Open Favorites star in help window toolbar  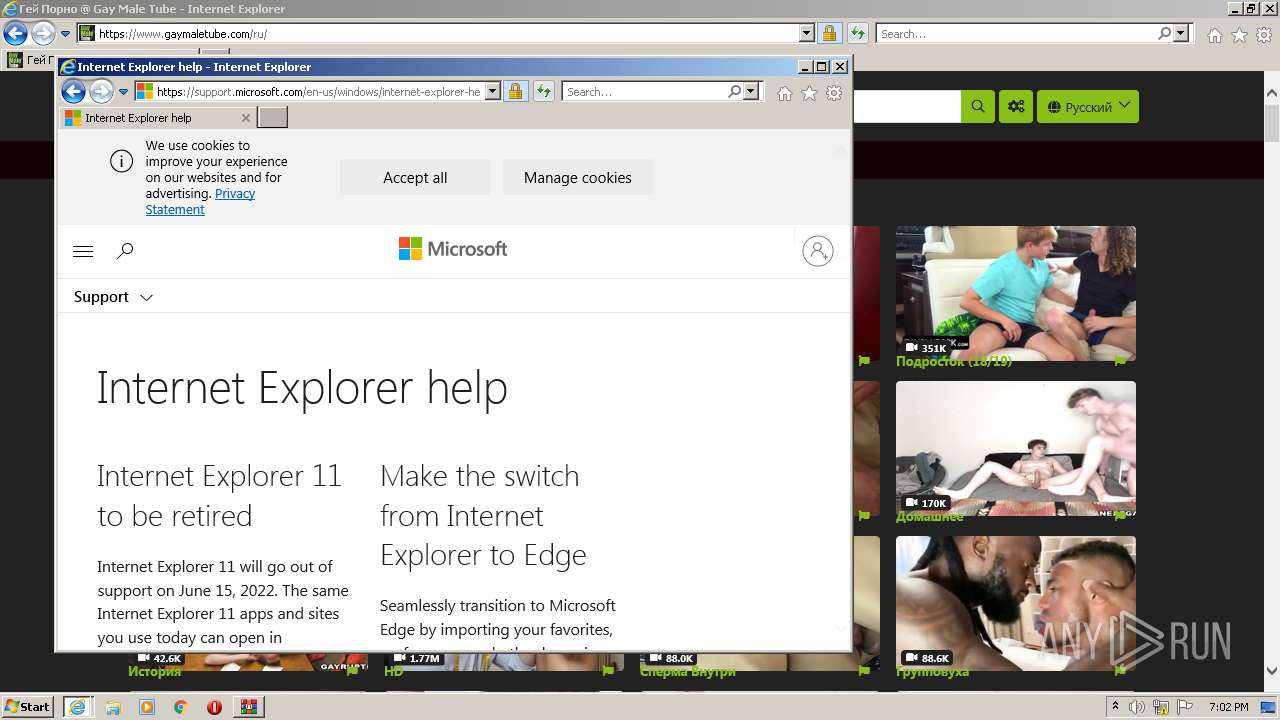[809, 93]
